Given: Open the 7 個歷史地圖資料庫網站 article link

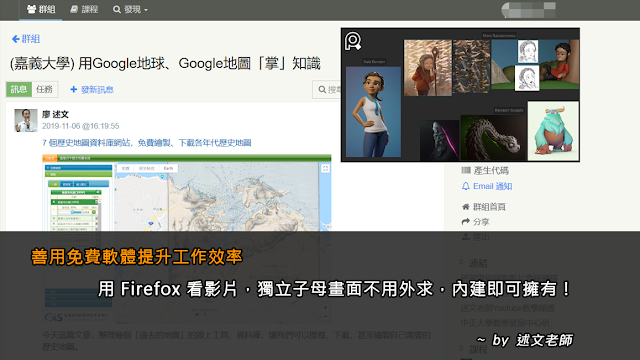Looking at the screenshot, I should pyautogui.click(x=147, y=142).
